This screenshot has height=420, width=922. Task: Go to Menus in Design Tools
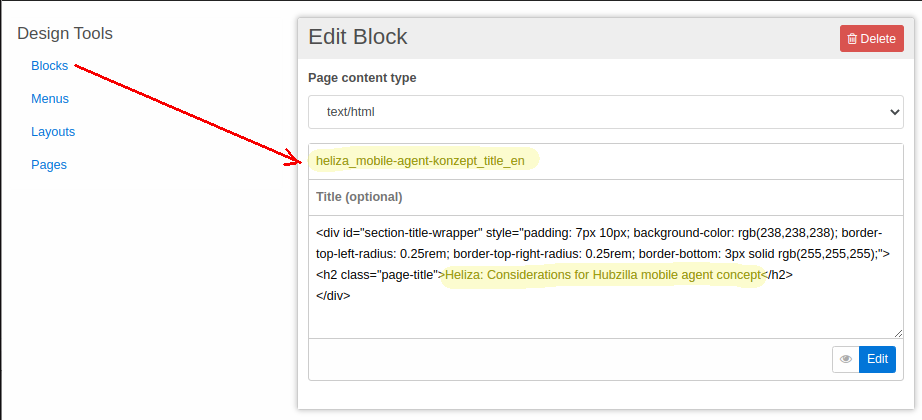(50, 99)
